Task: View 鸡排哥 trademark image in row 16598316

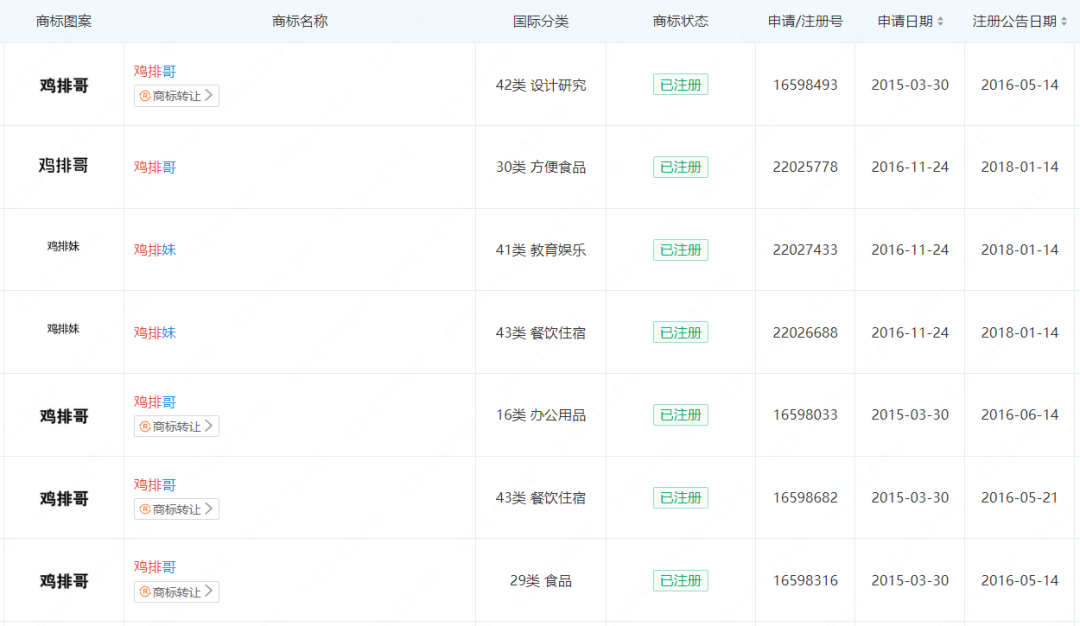Action: click(x=64, y=581)
